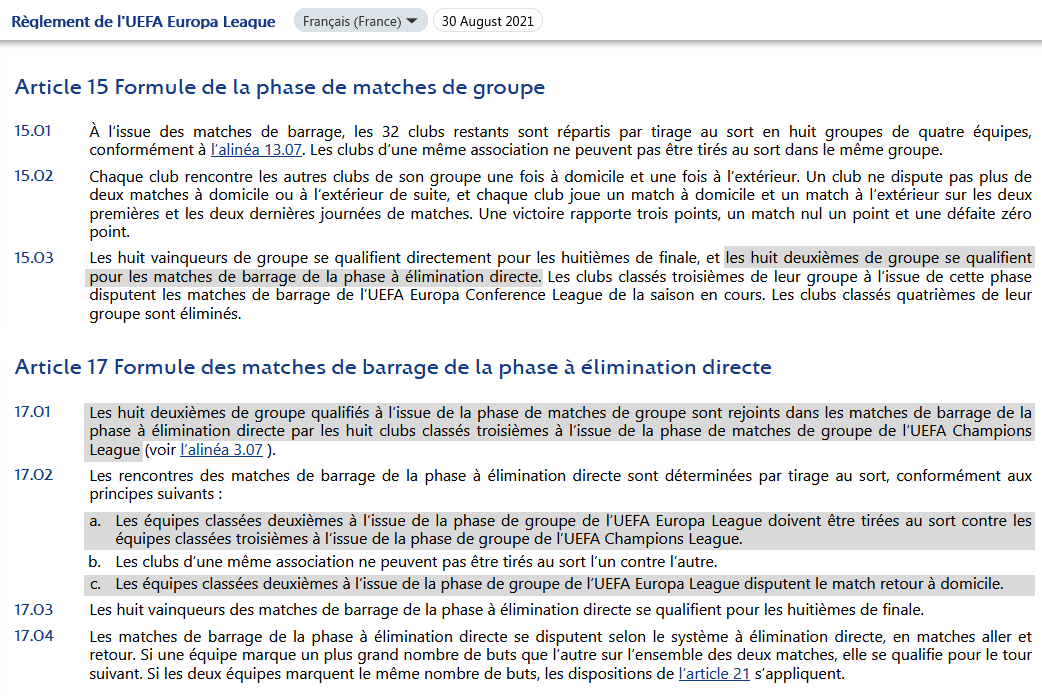Open the Français (France) language dropdown

(x=360, y=21)
